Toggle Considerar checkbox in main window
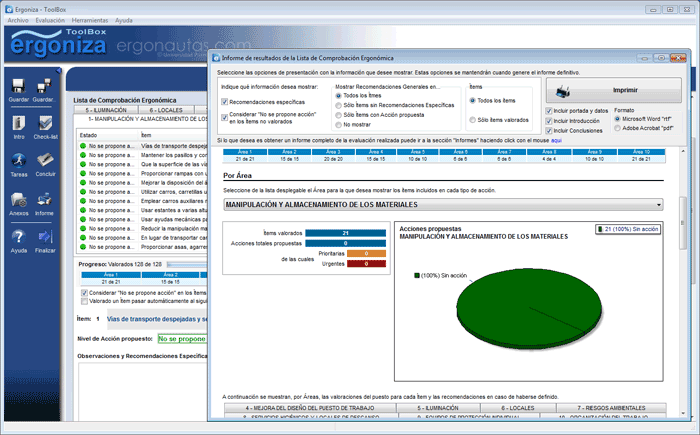700x435 pixels. tap(84, 293)
